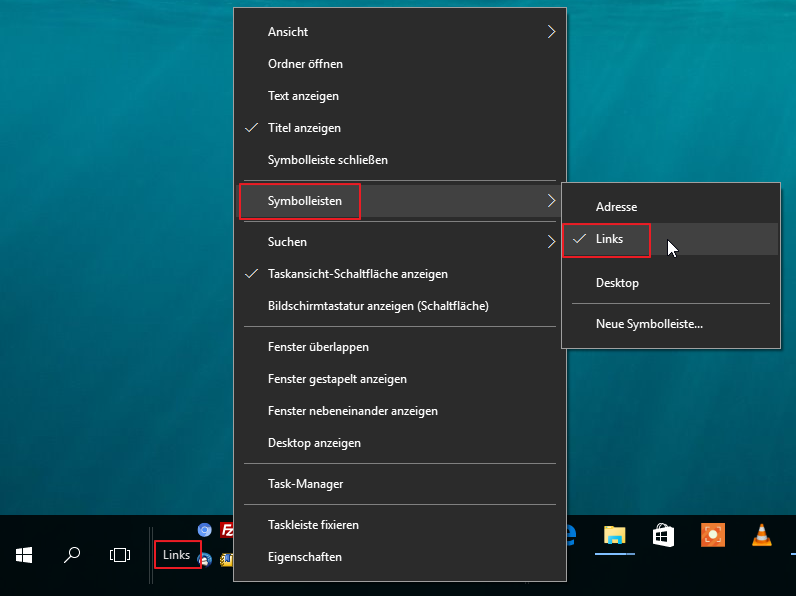
Task: Uncheck Taskansicht-Schaltfläche anzeigen
Action: point(400,274)
